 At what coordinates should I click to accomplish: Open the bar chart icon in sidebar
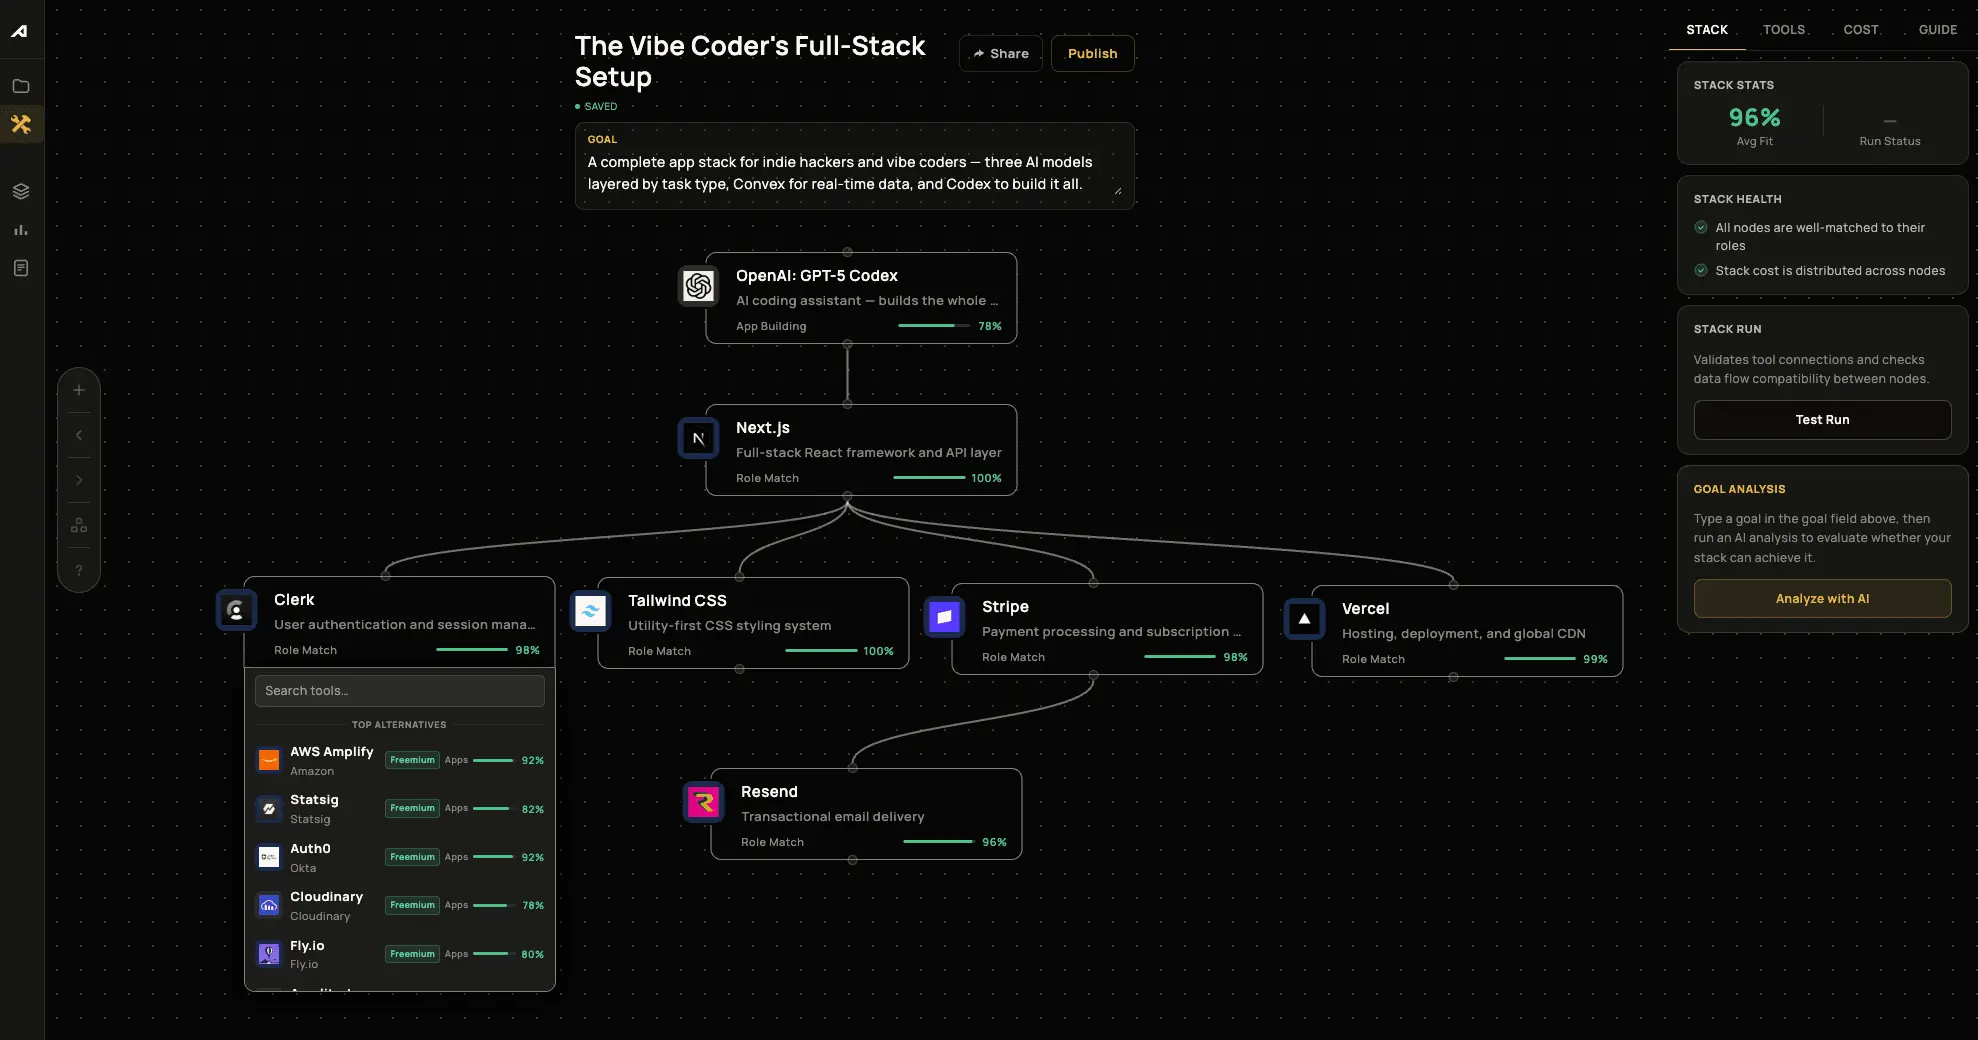(21, 230)
